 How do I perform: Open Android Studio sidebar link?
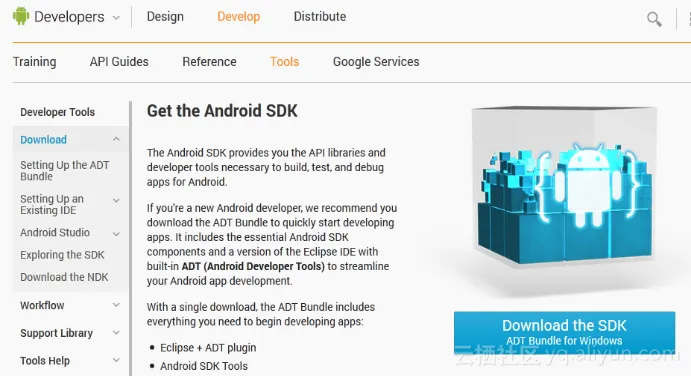pos(55,232)
